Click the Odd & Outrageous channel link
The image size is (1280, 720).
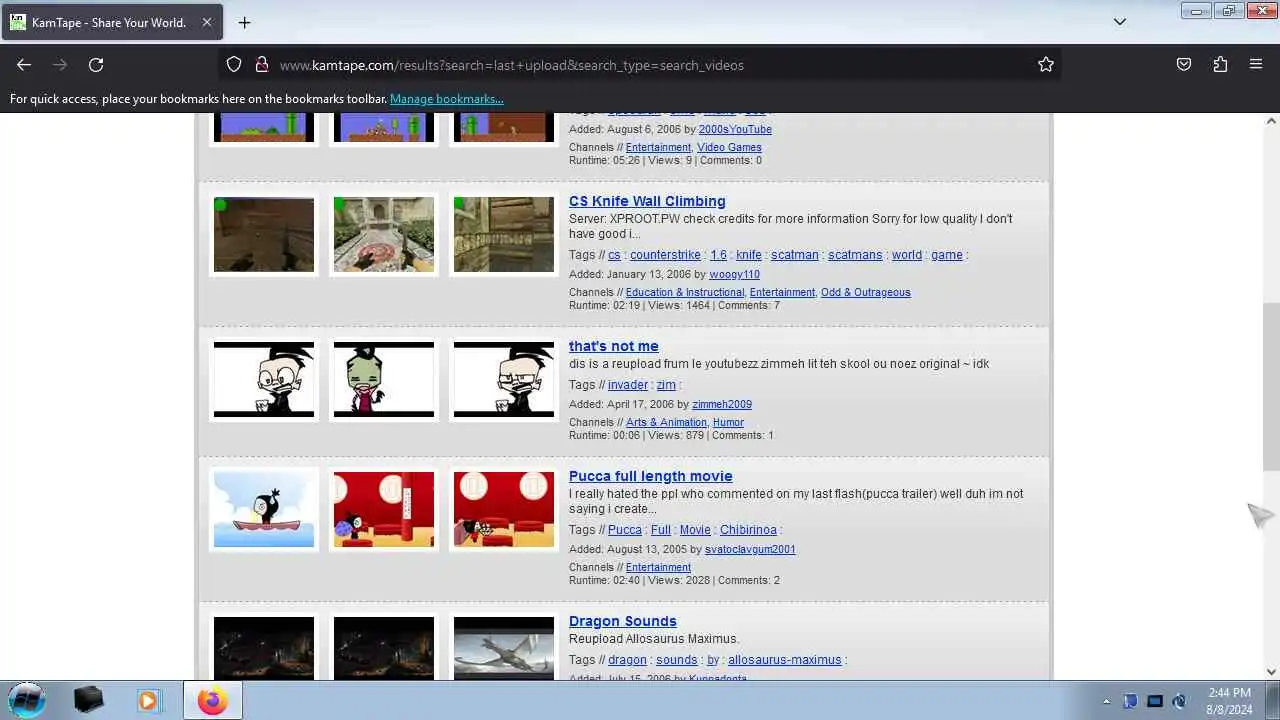pos(866,293)
